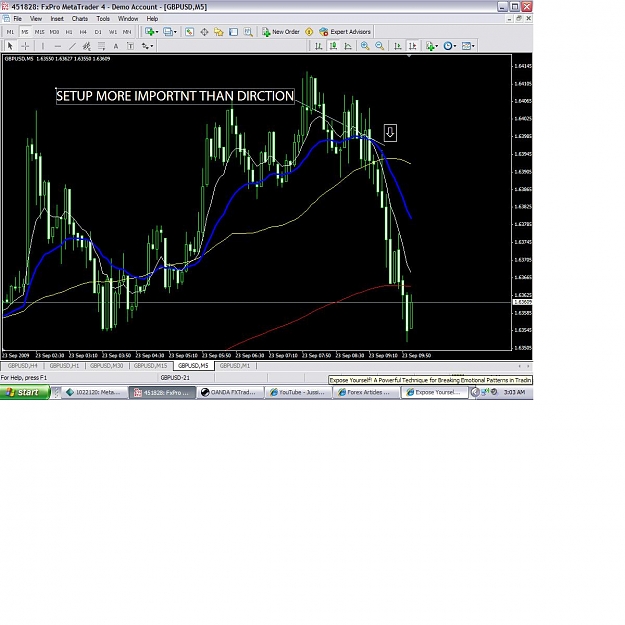625x625 pixels.
Task: Toggle chart auto scroll icon
Action: pyautogui.click(x=397, y=46)
